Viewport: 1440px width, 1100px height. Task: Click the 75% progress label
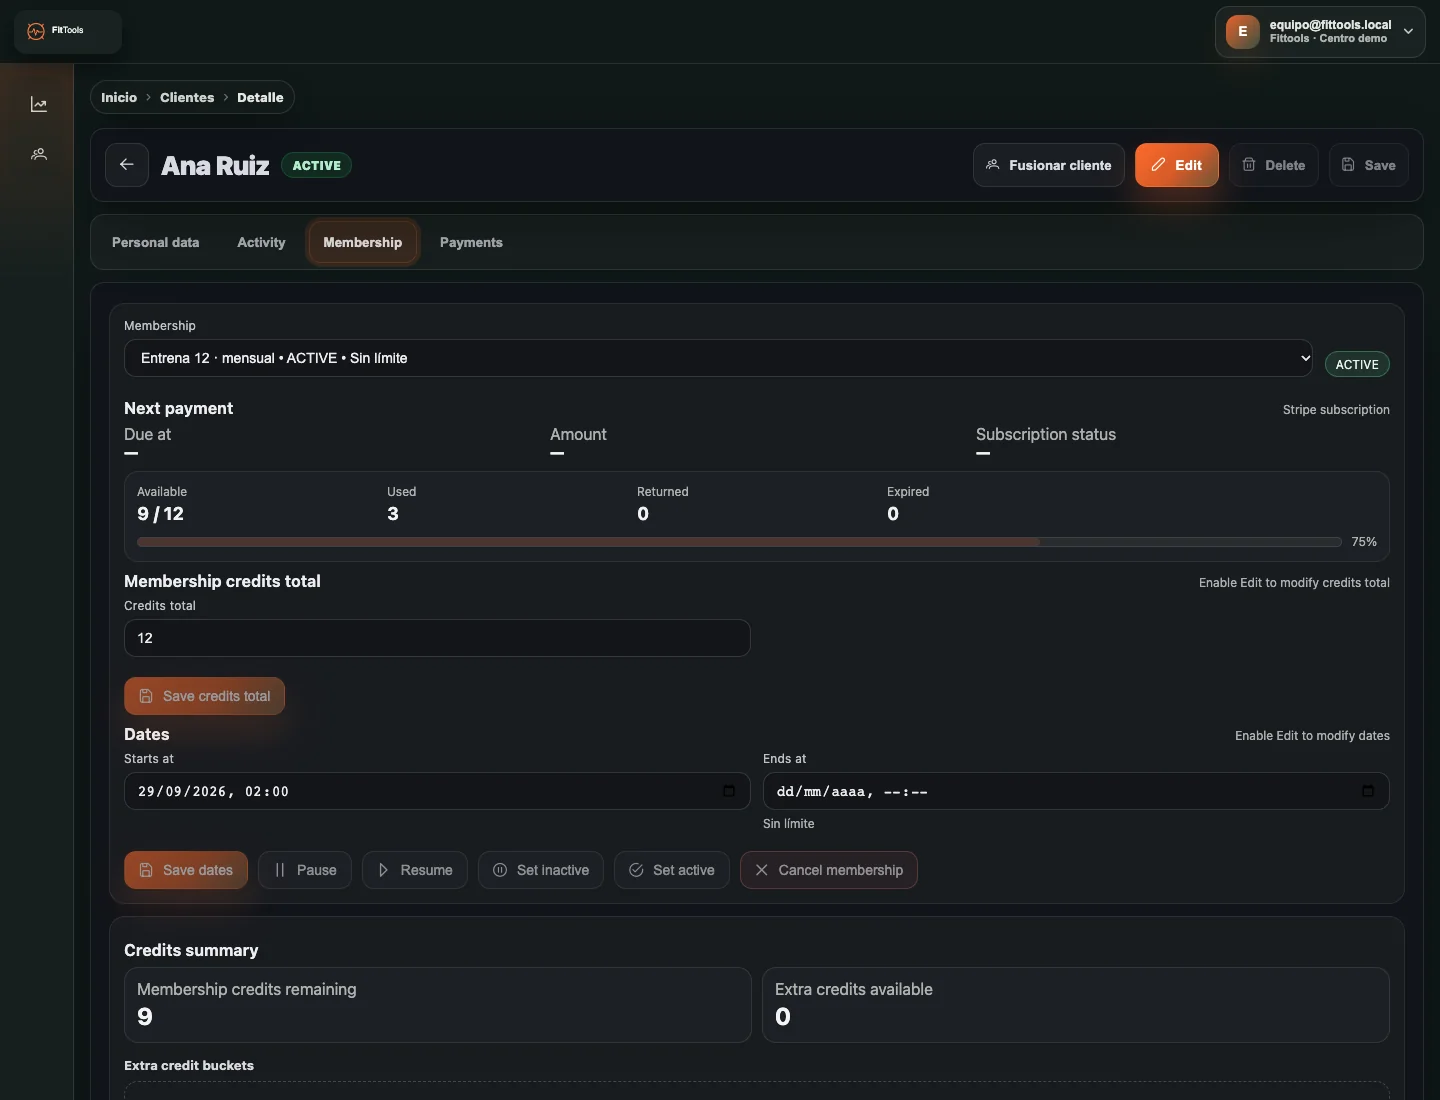(1364, 542)
